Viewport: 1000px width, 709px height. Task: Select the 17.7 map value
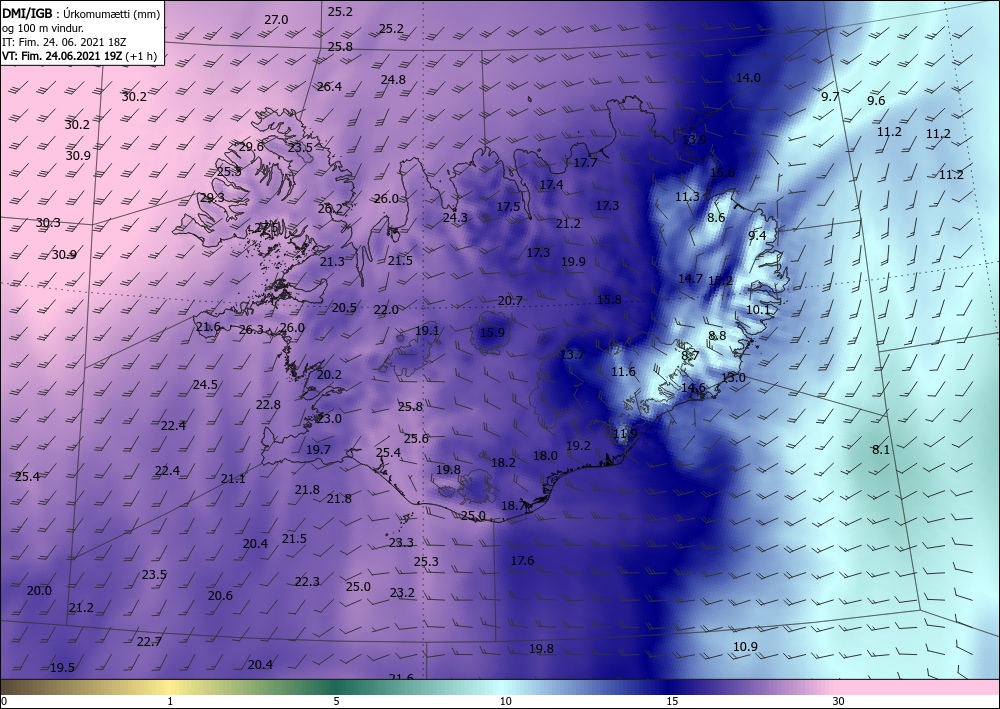585,163
